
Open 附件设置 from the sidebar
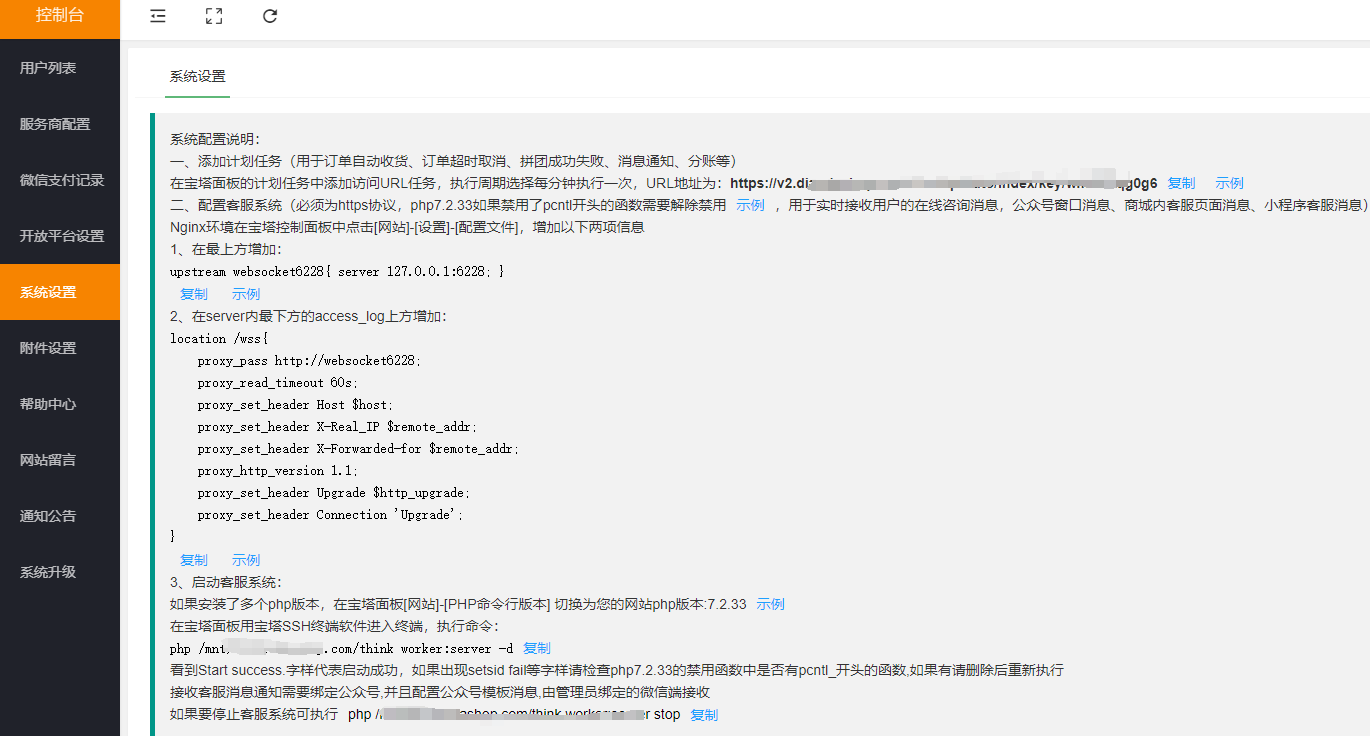tap(48, 348)
